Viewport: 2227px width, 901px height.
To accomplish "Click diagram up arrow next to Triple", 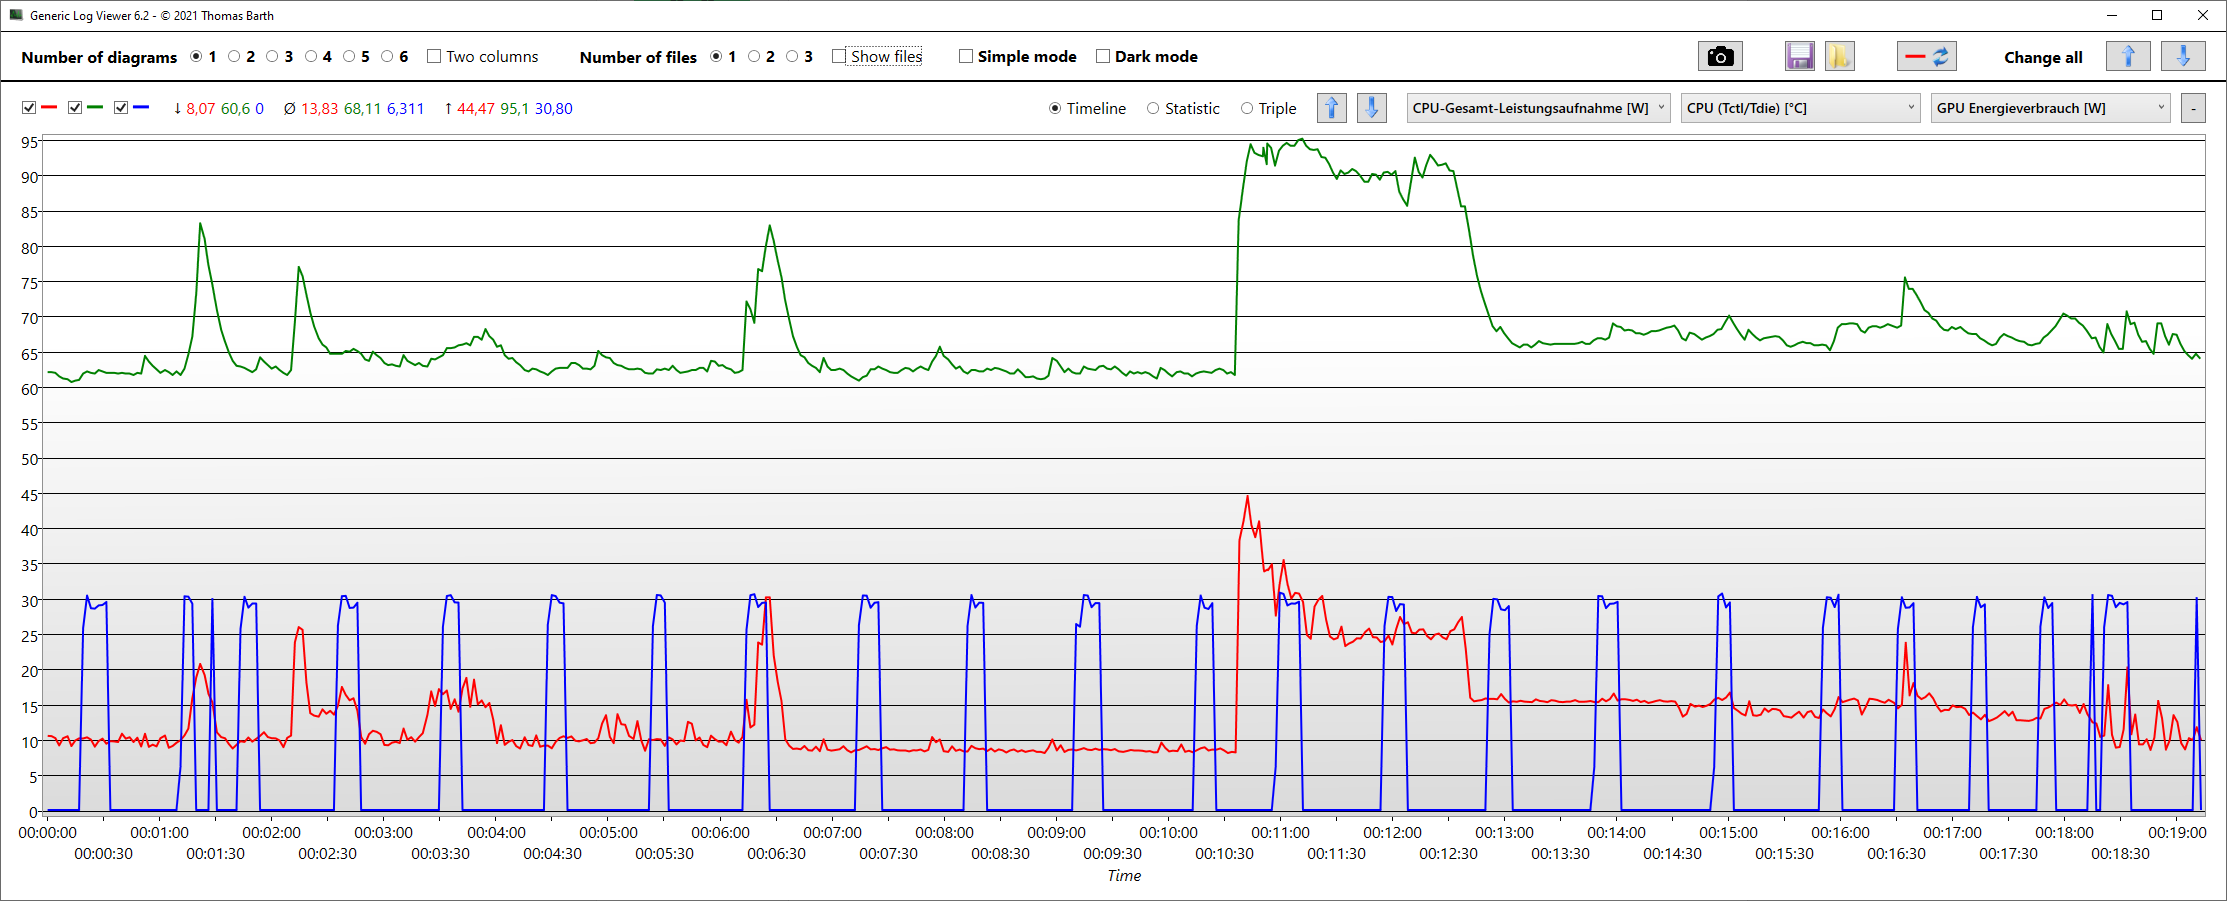I will pos(1331,108).
